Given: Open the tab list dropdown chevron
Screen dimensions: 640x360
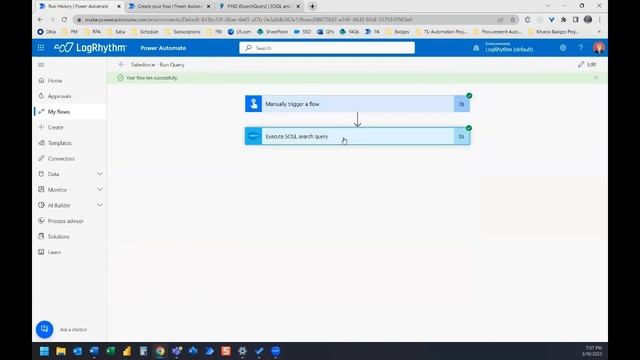Looking at the screenshot, I should tap(548, 6).
